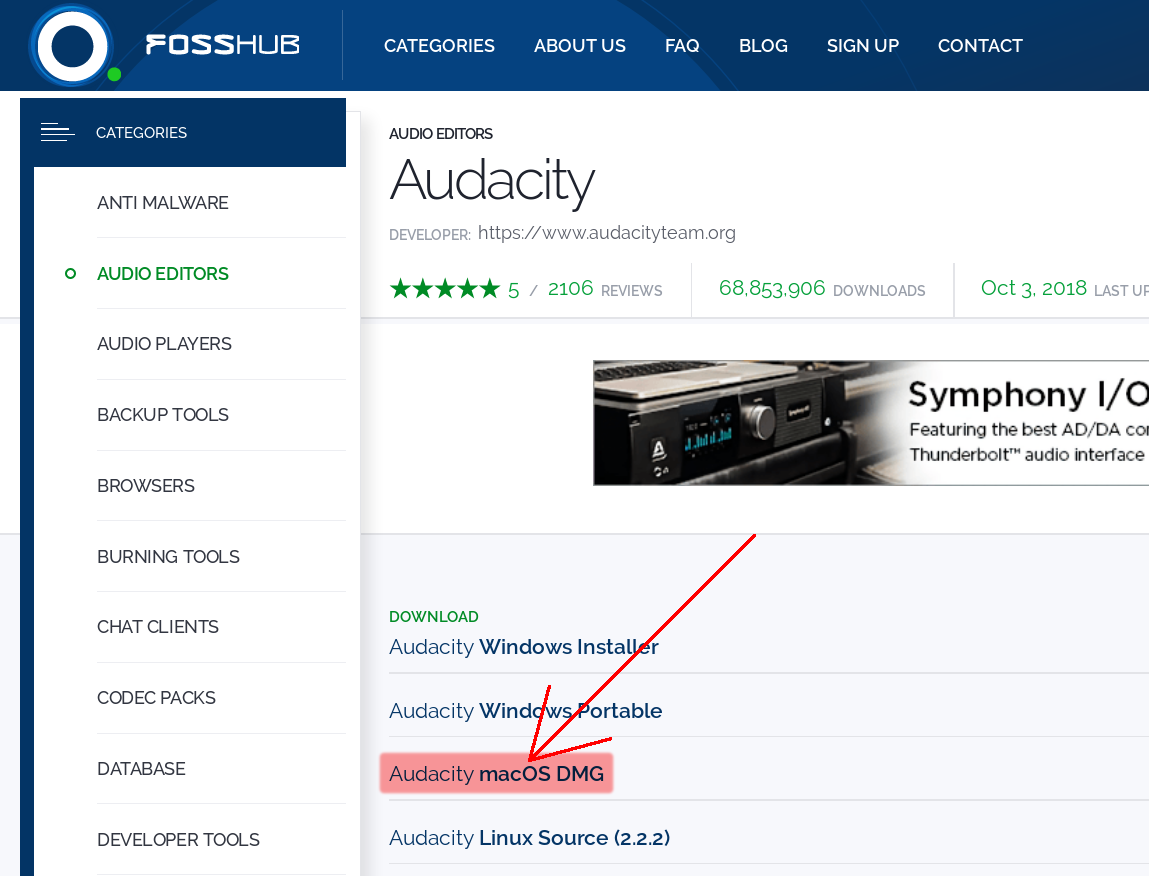Download Audacity Linux Source (2.2.2)
This screenshot has width=1149, height=876.
click(529, 837)
